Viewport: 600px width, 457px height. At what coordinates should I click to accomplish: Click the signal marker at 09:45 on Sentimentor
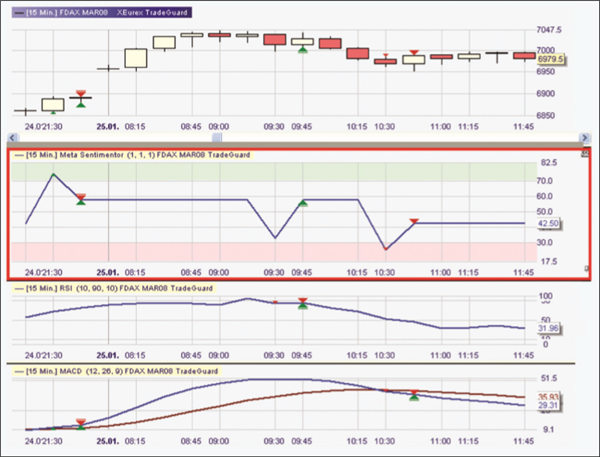point(302,203)
